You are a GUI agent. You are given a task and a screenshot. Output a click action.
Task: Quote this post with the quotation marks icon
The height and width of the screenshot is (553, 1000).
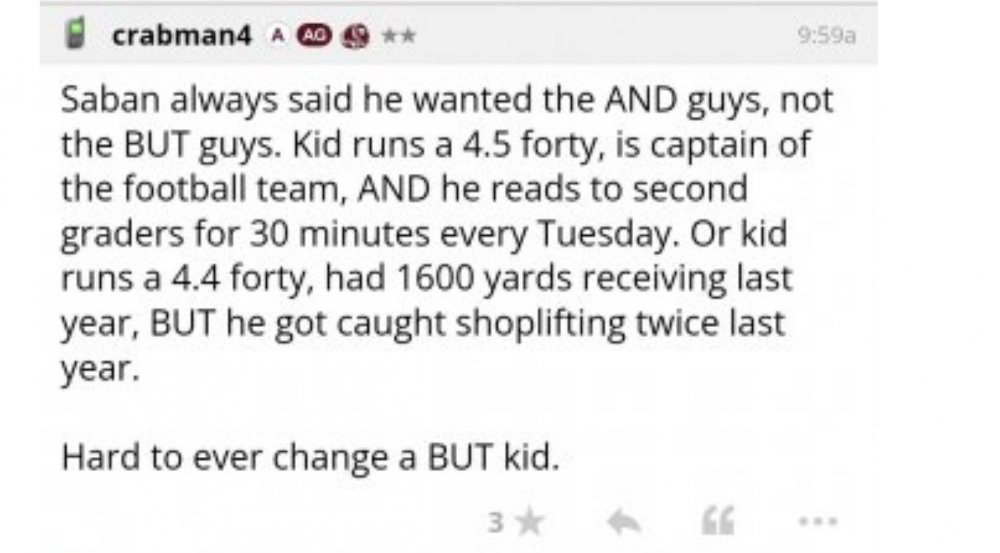pos(717,521)
